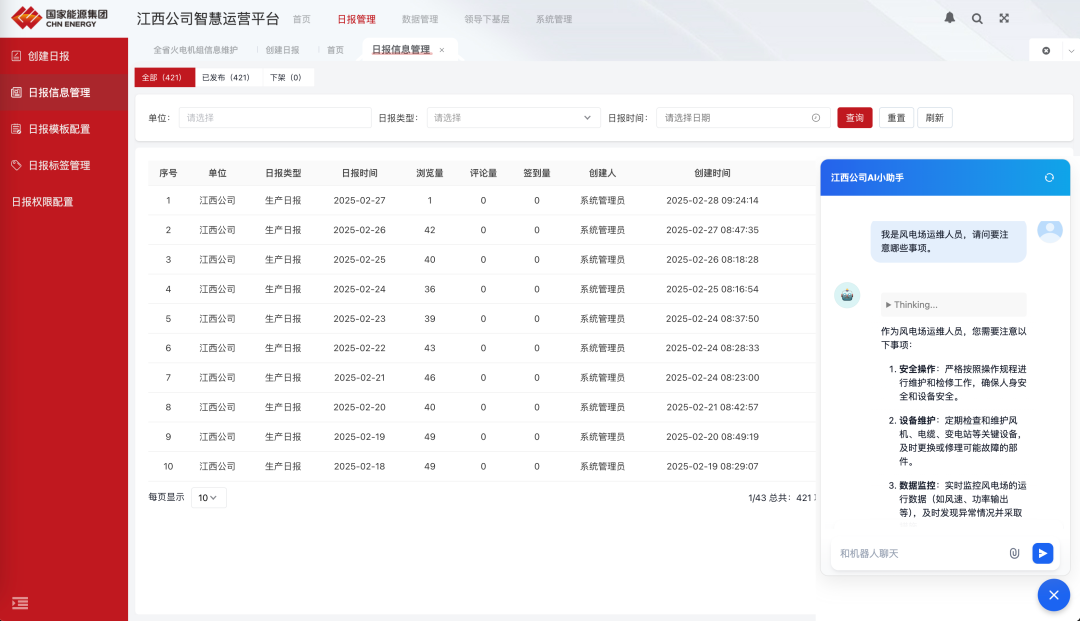Image resolution: width=1080 pixels, height=621 pixels.
Task: Click the 江西公司AI小助手 panel header
Action: (945, 178)
